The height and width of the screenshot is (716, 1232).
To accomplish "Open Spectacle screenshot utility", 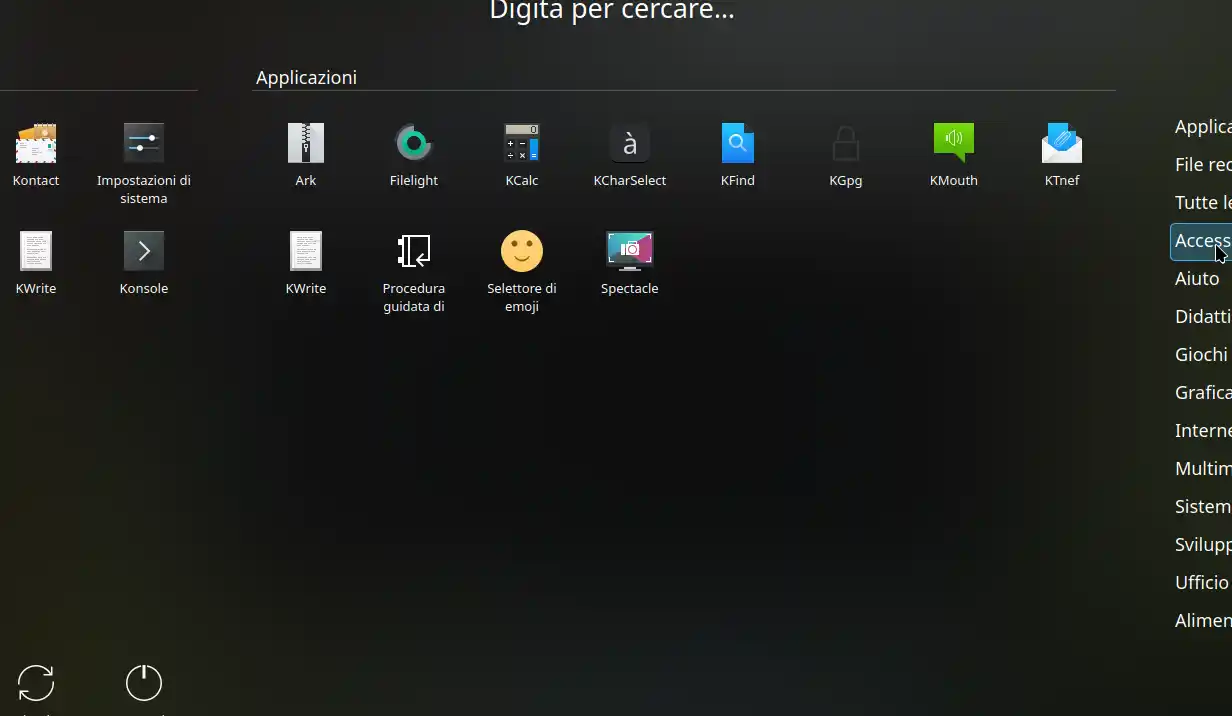I will pos(629,257).
